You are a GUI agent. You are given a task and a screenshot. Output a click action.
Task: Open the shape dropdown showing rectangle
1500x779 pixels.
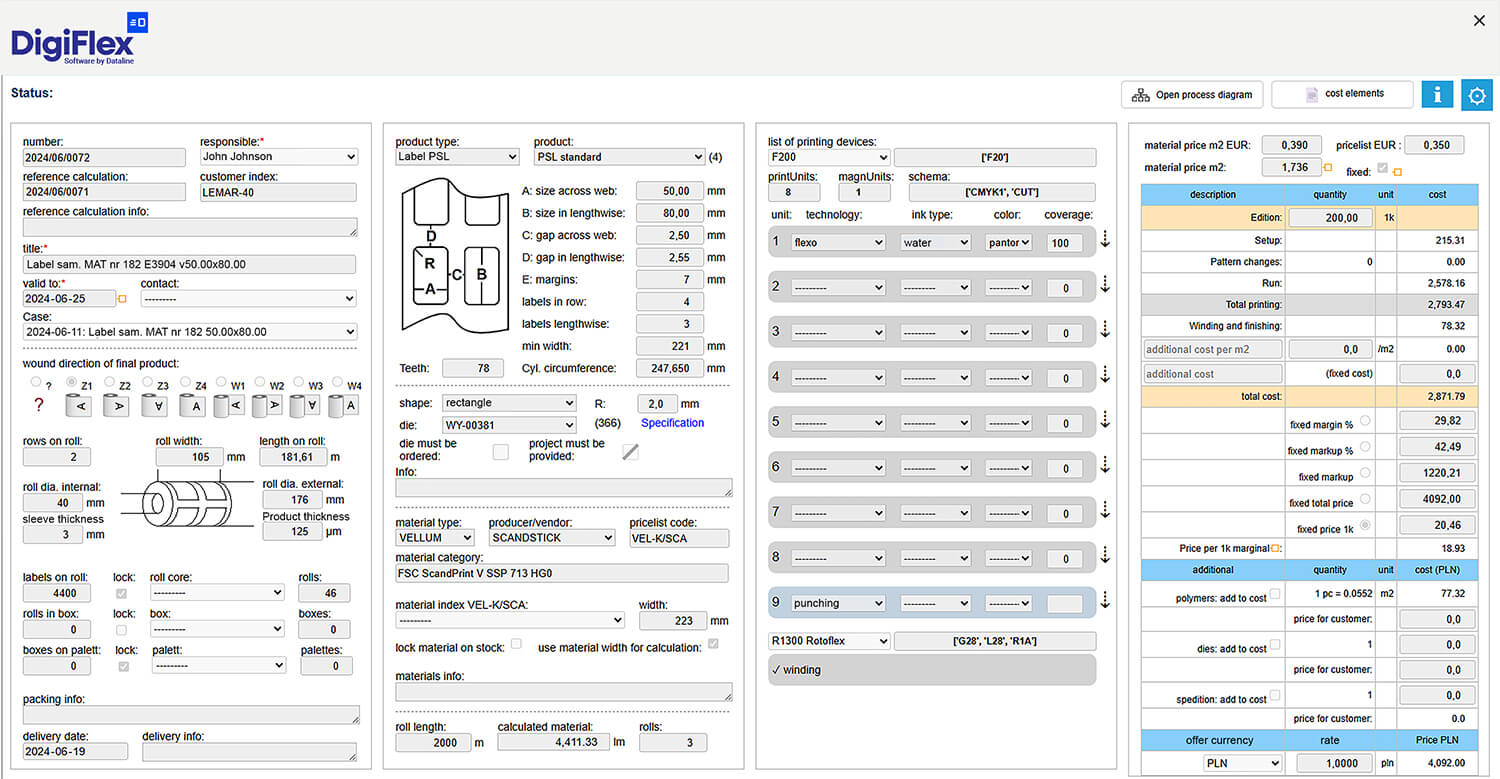[509, 403]
